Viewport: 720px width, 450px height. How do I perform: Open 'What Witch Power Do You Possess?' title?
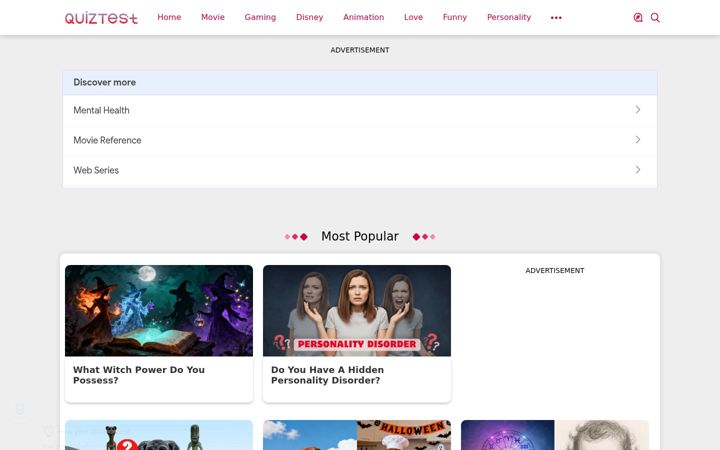point(139,375)
